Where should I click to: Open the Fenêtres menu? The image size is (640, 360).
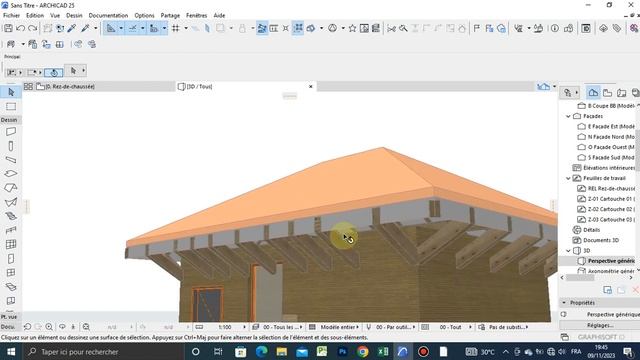[x=196, y=16]
